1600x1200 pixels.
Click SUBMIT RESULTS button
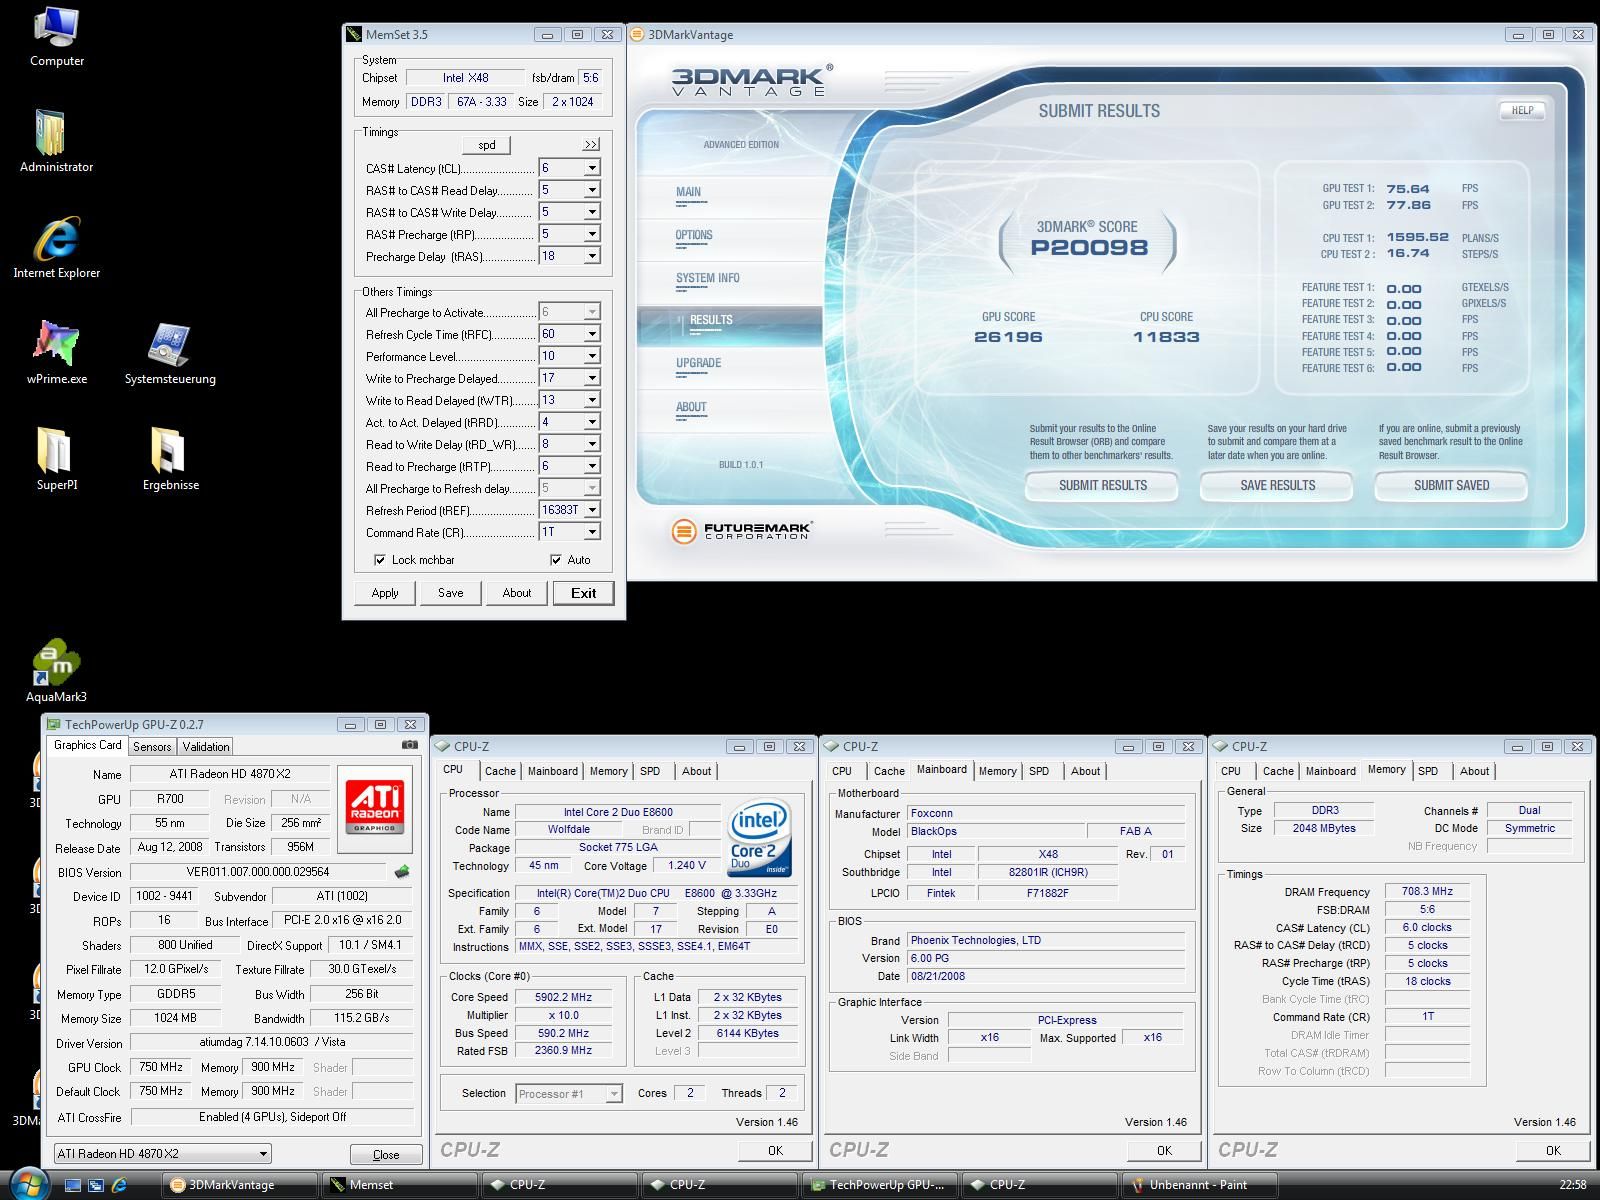click(x=1102, y=486)
